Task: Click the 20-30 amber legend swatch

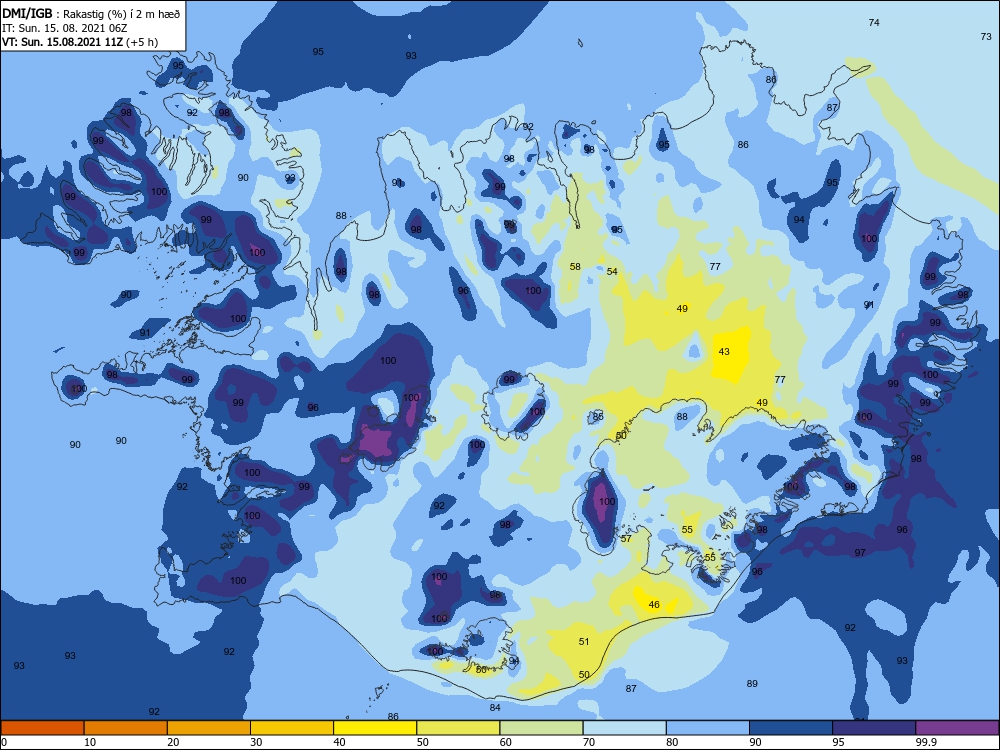Action: pos(209,728)
